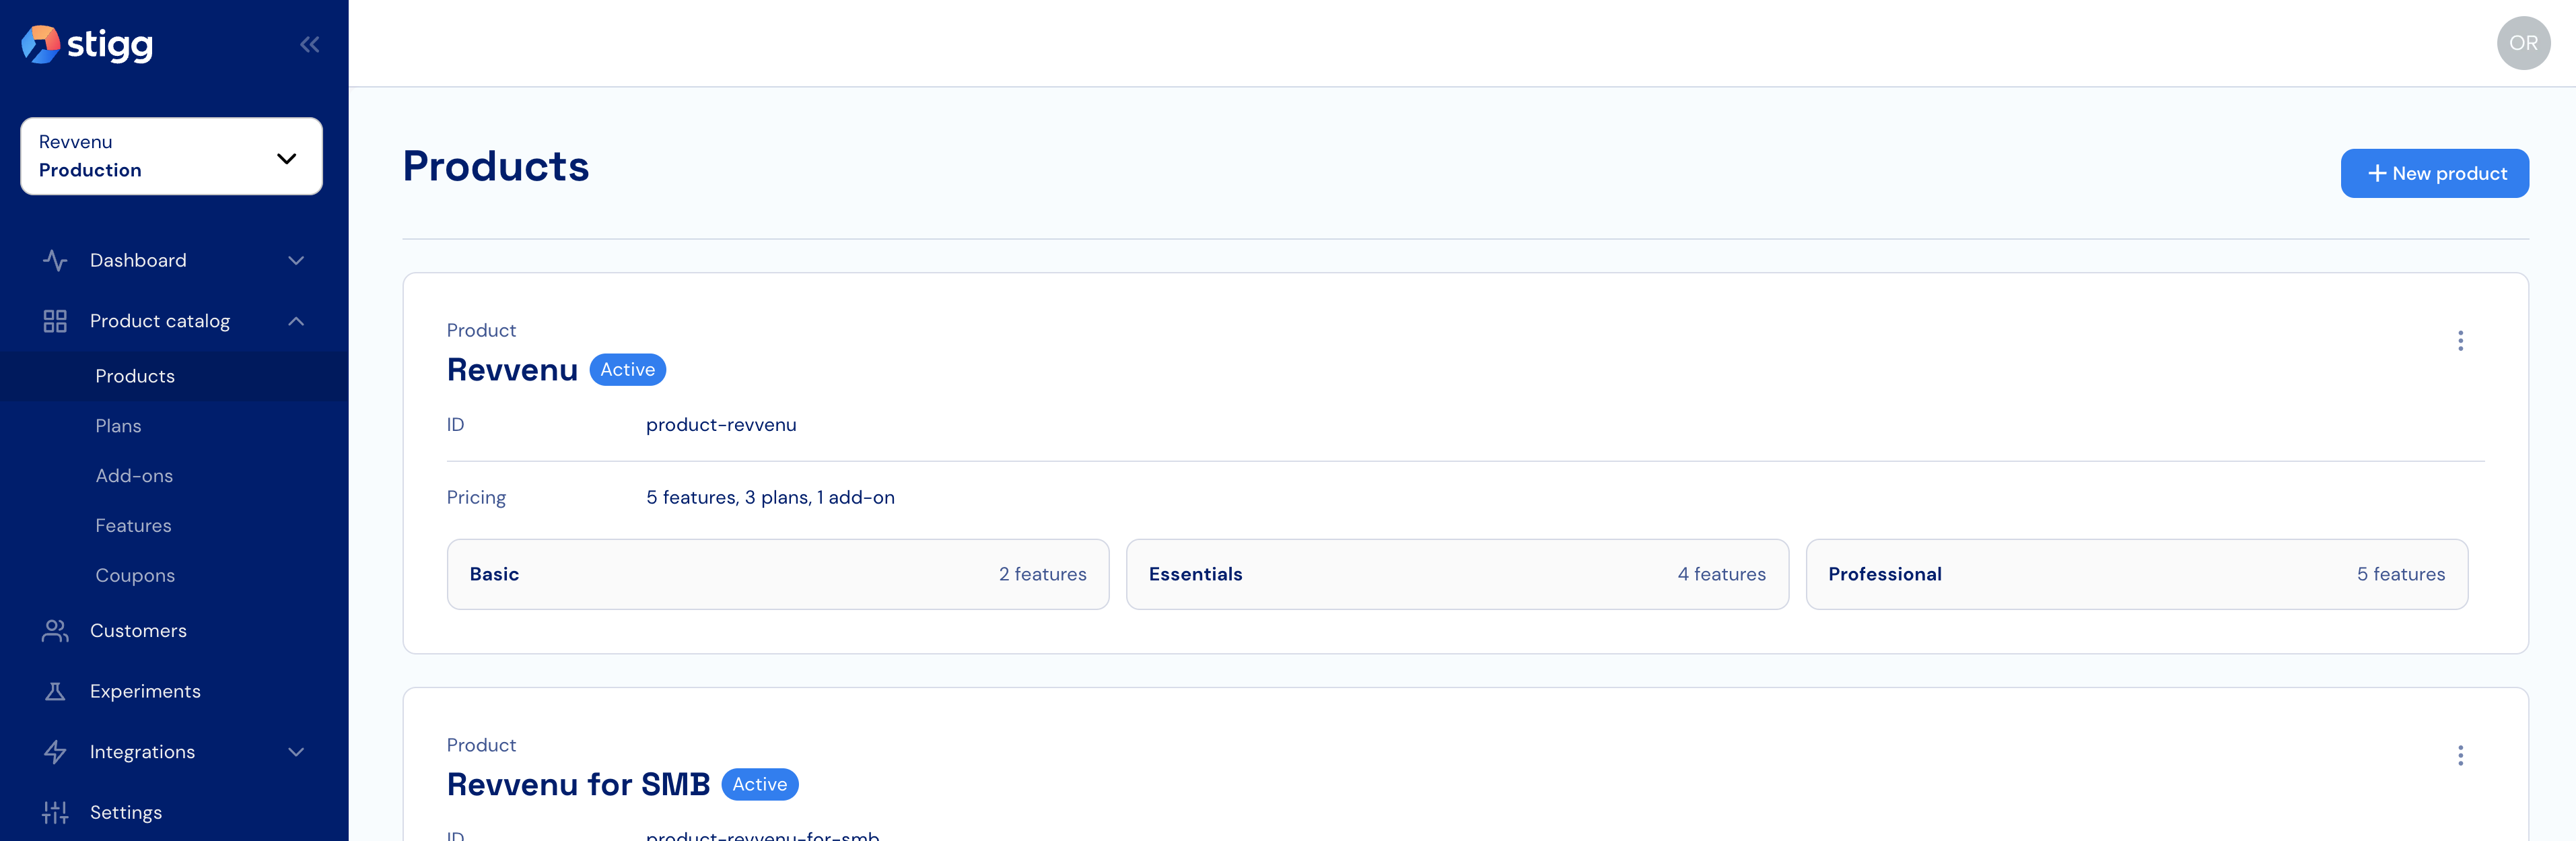Open the Basic plan card
2576x841 pixels.
778,575
